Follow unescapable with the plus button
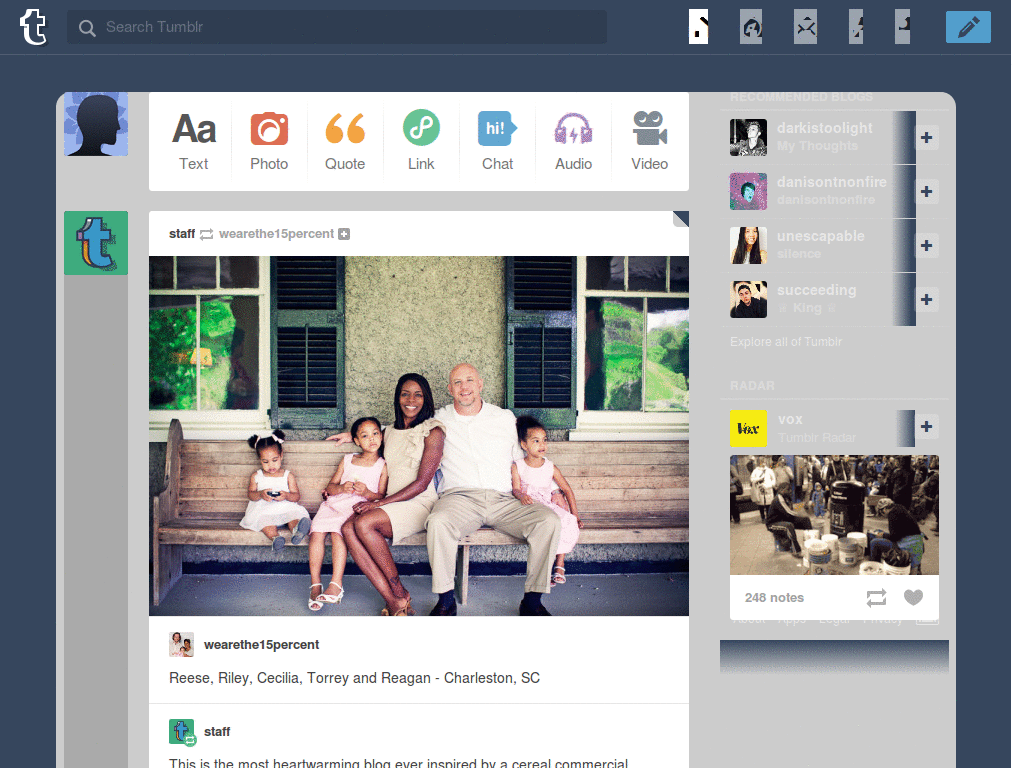1024x768 pixels. tap(927, 246)
